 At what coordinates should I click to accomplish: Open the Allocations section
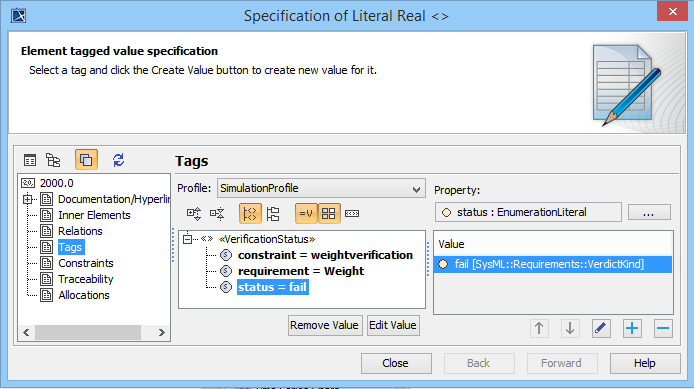pyautogui.click(x=84, y=295)
